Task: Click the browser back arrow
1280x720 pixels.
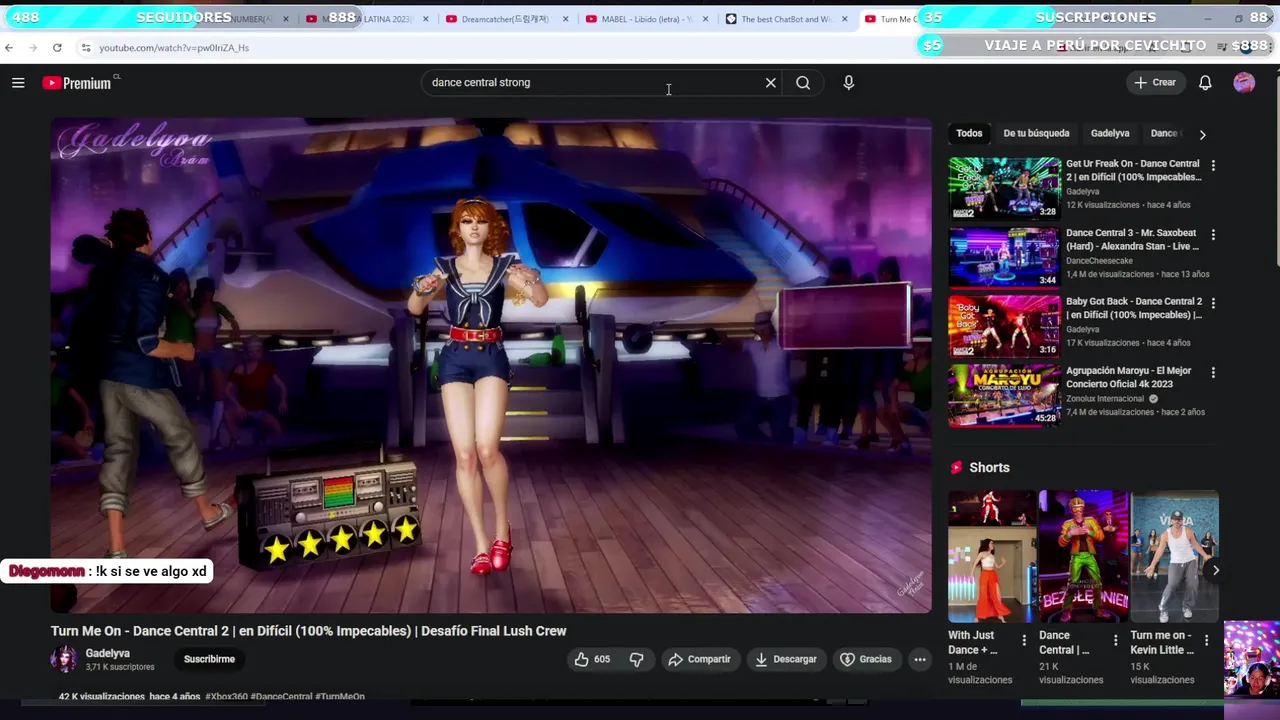Action: tap(9, 47)
